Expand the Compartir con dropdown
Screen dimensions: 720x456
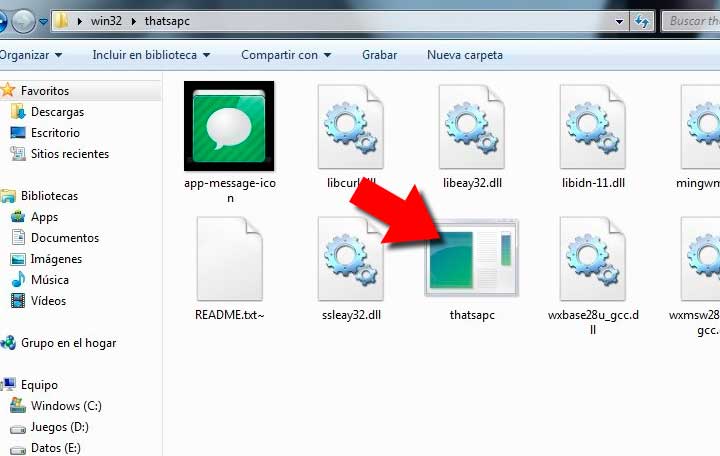coord(285,55)
